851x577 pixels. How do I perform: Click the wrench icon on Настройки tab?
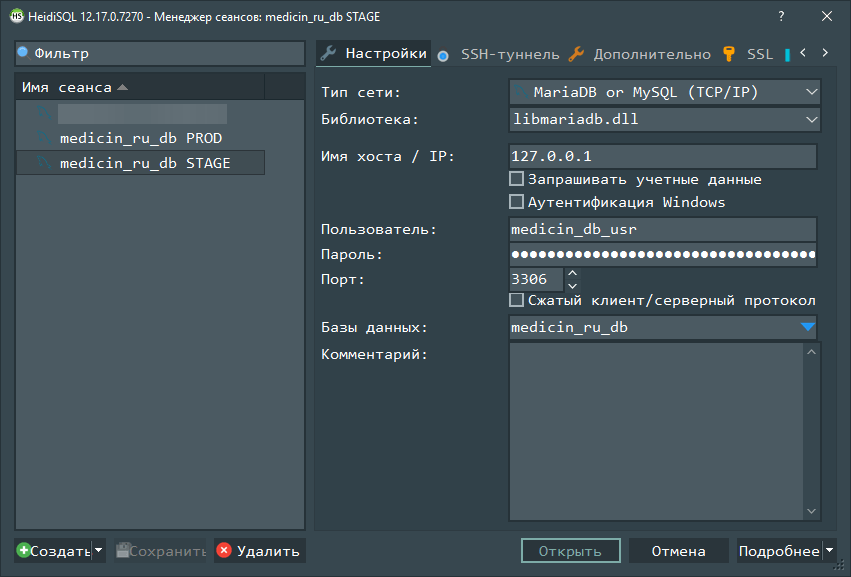tap(328, 53)
